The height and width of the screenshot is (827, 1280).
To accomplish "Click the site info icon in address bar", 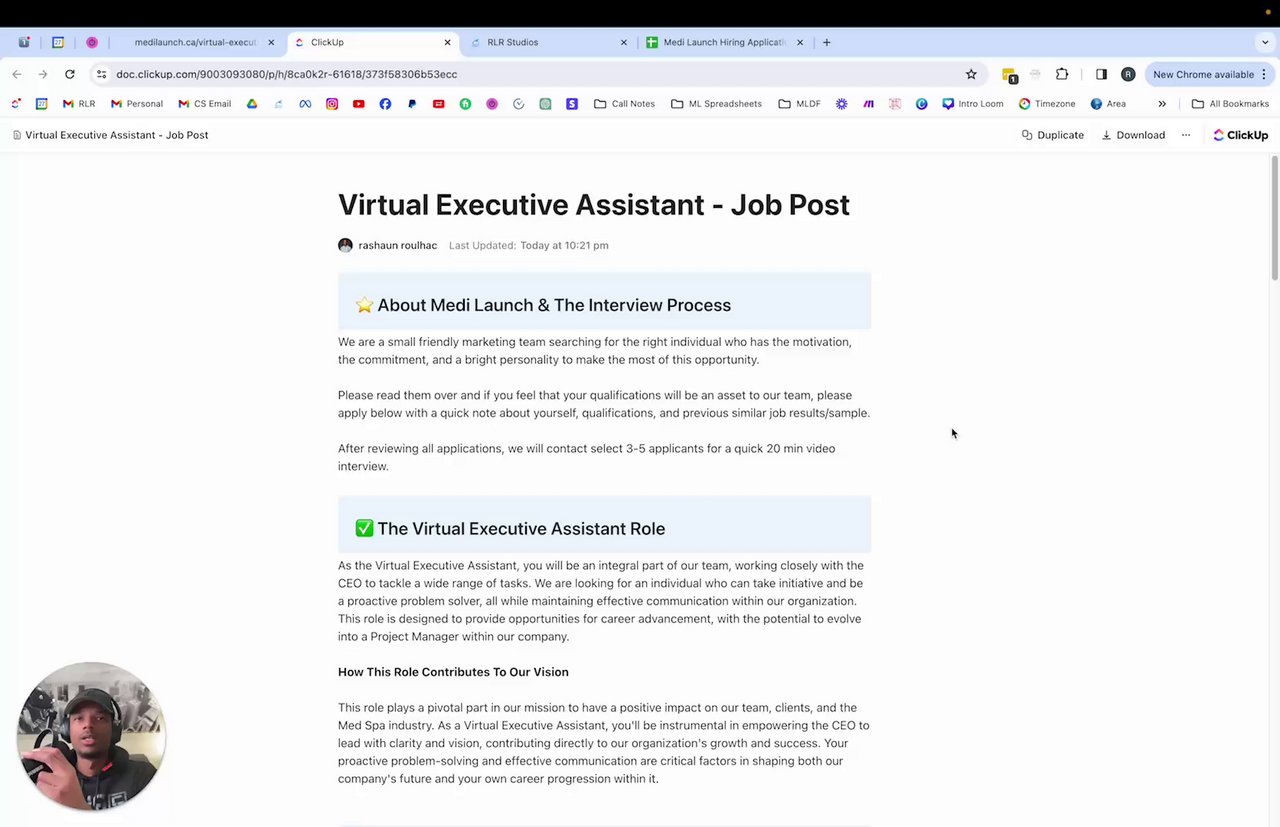I will 101,74.
